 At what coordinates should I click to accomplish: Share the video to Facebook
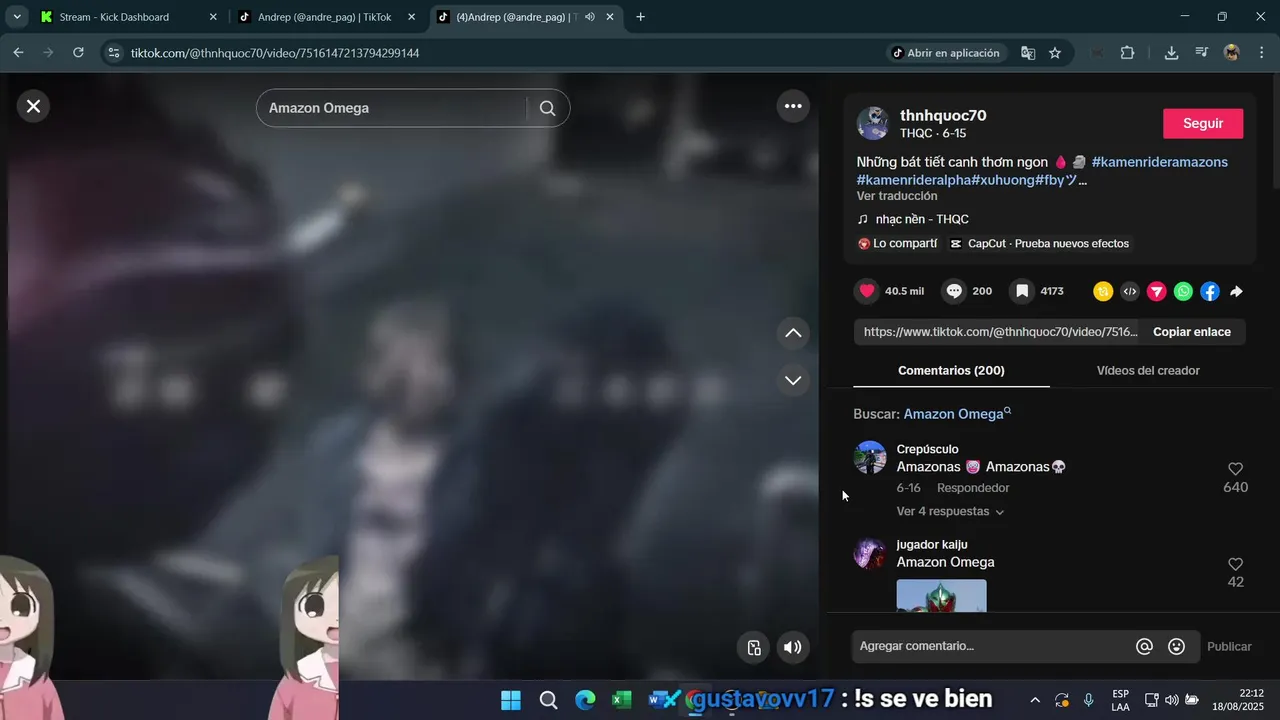1210,291
